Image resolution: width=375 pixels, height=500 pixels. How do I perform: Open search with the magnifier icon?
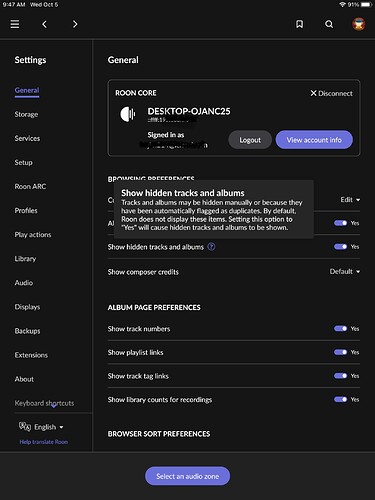tap(329, 24)
